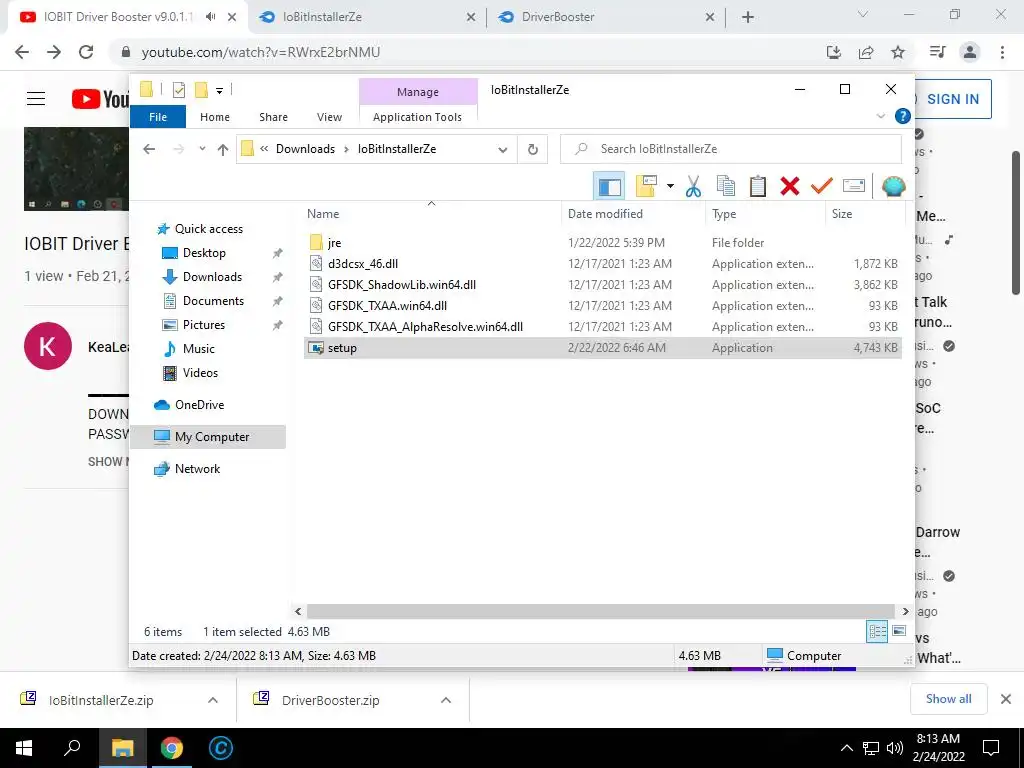This screenshot has height=768, width=1024.
Task: Switch to large icons view layout
Action: pos(899,631)
